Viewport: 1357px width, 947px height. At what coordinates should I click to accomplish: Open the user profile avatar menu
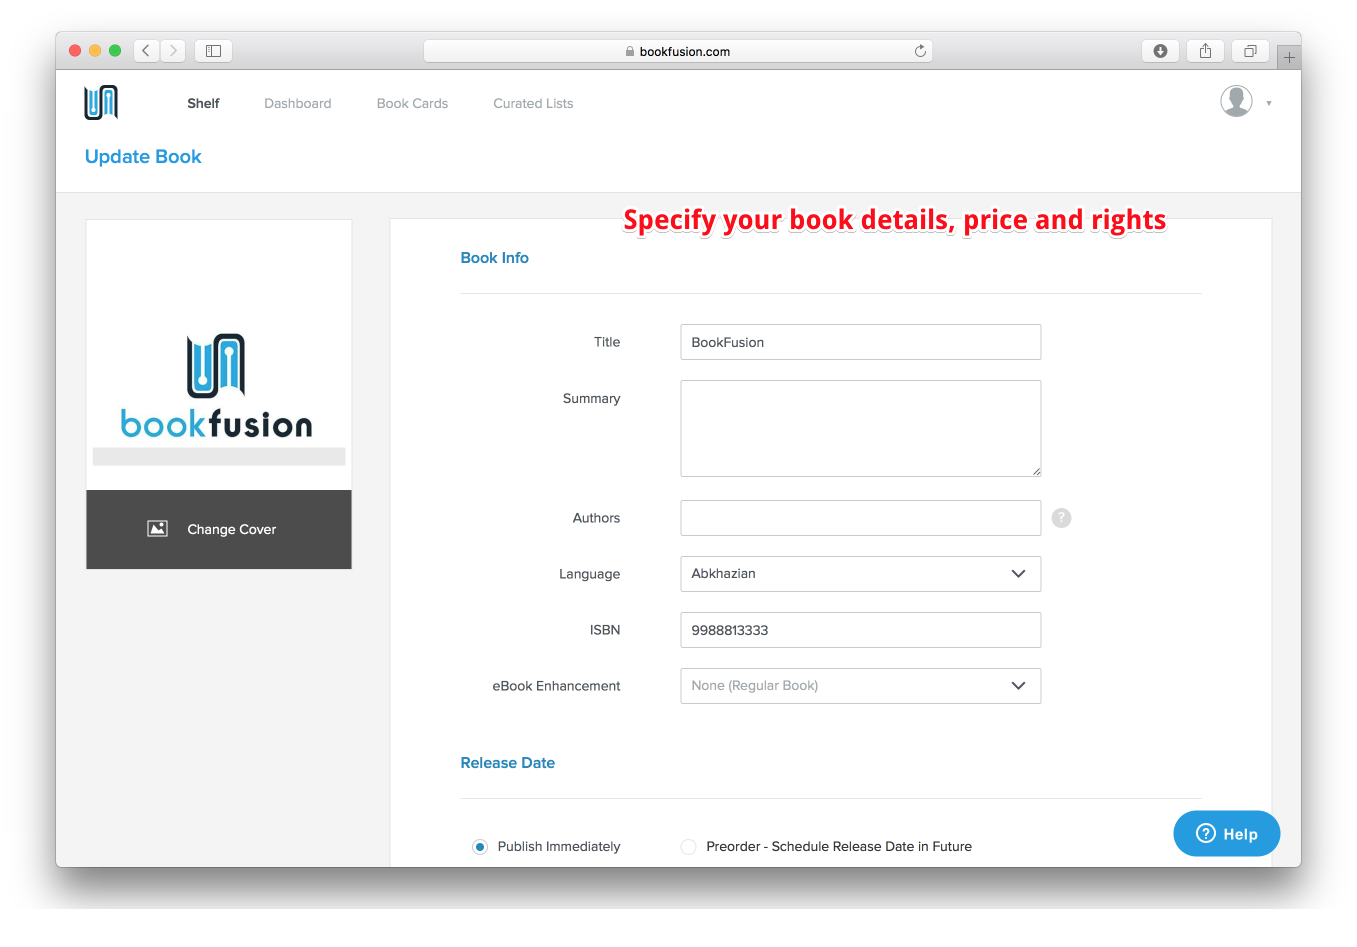tap(1236, 101)
